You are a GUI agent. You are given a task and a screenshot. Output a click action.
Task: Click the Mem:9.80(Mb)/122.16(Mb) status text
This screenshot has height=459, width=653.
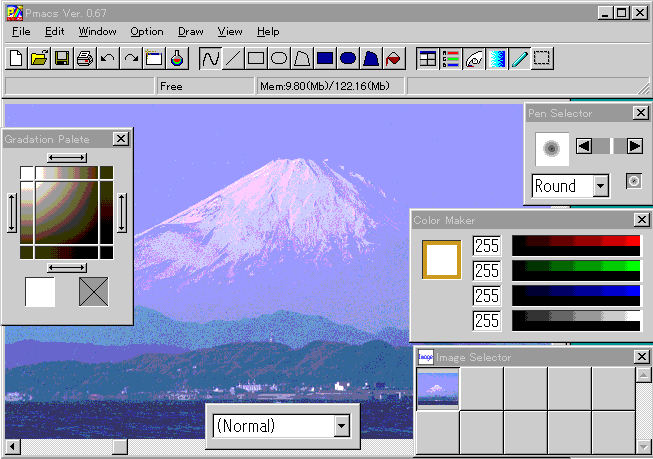click(325, 86)
